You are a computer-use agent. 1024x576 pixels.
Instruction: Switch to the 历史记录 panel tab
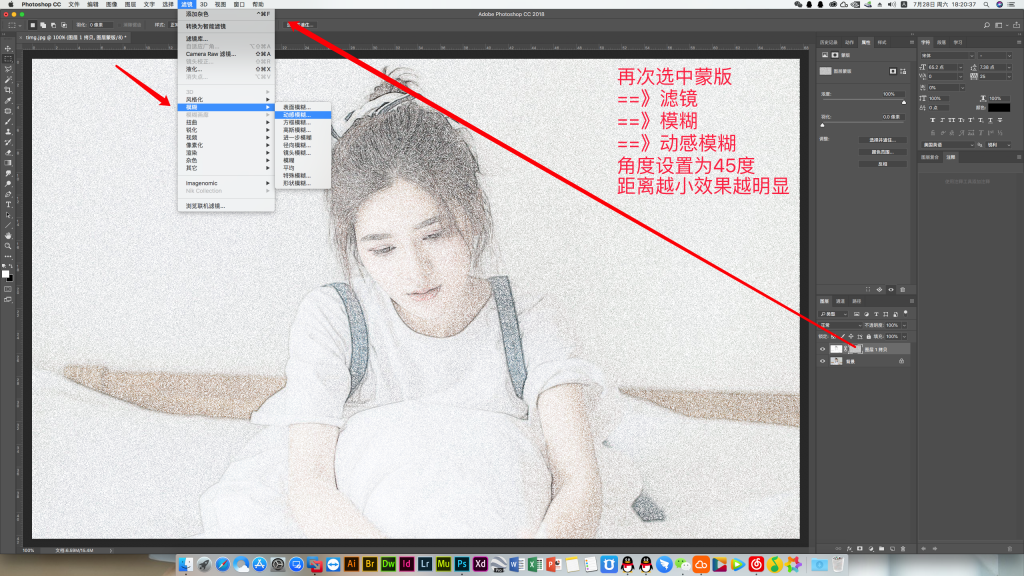pyautogui.click(x=829, y=42)
